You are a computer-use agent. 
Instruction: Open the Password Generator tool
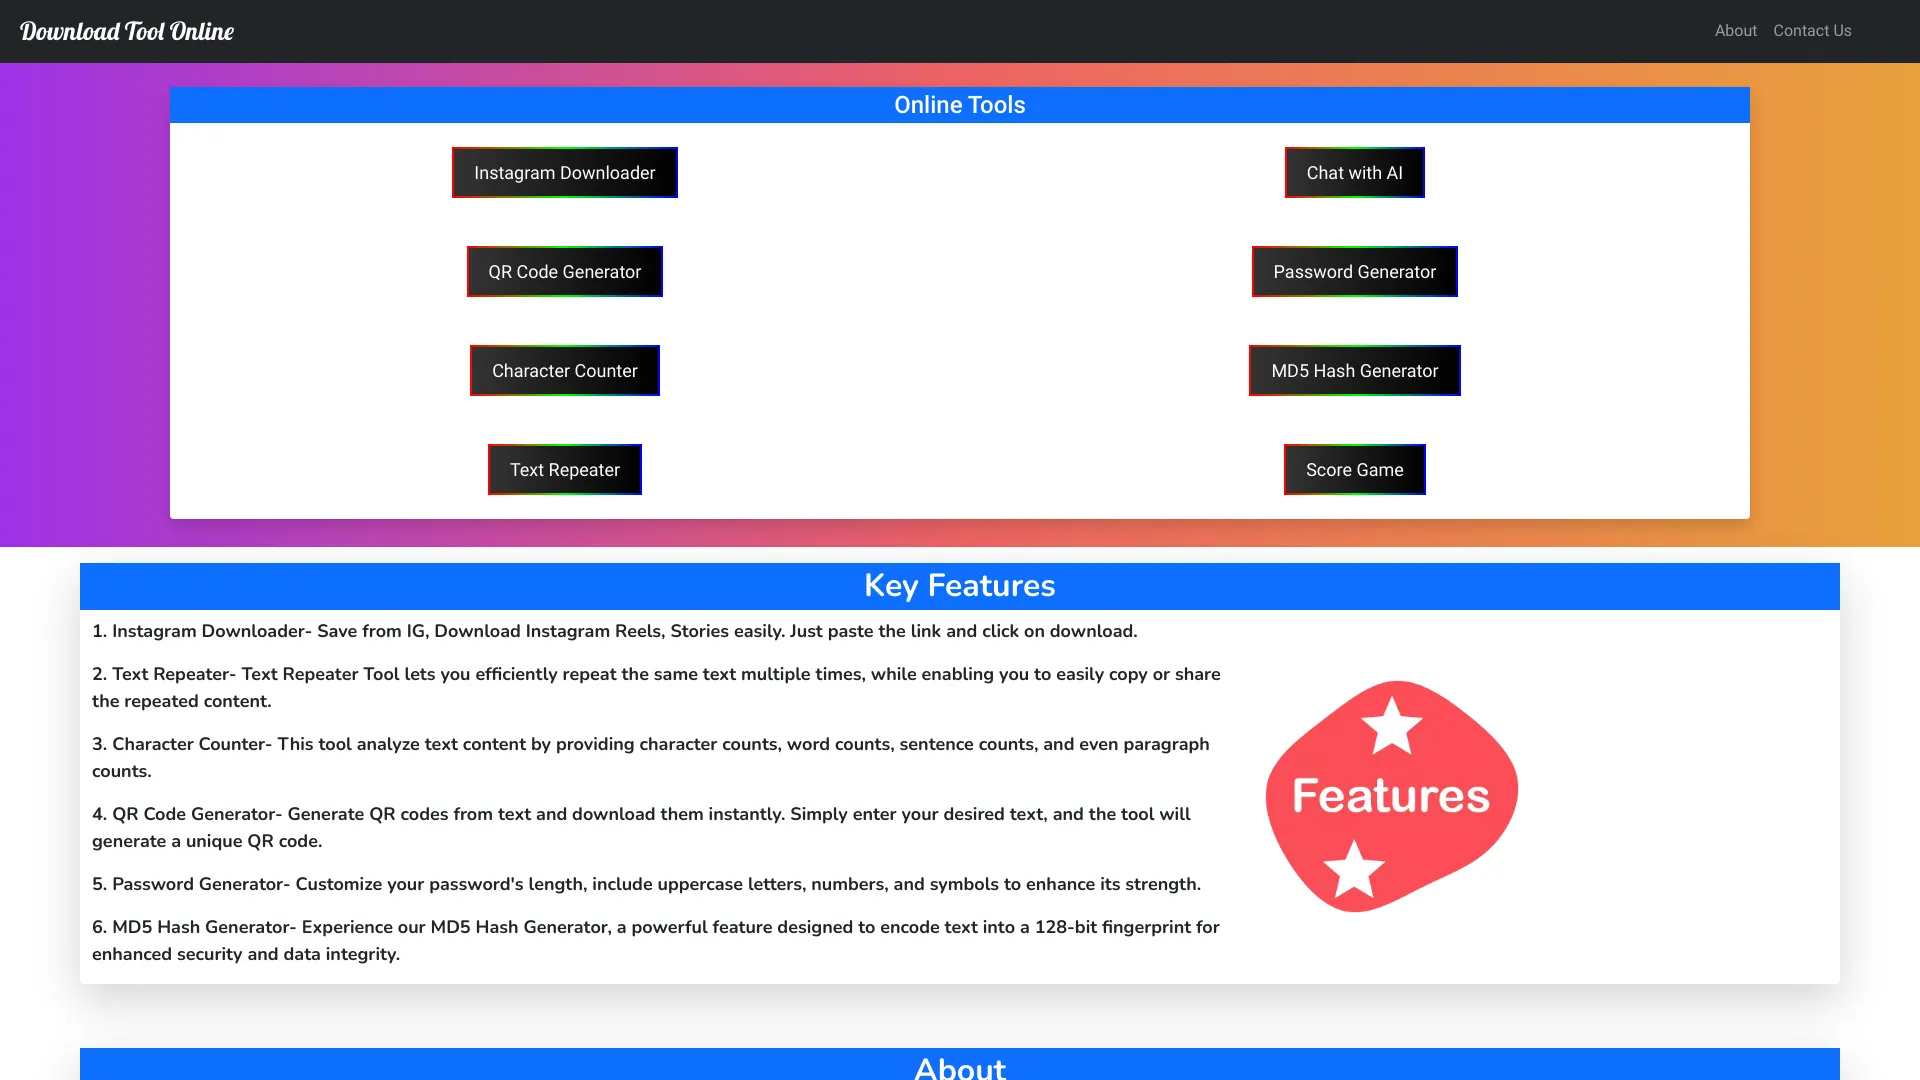point(1354,270)
